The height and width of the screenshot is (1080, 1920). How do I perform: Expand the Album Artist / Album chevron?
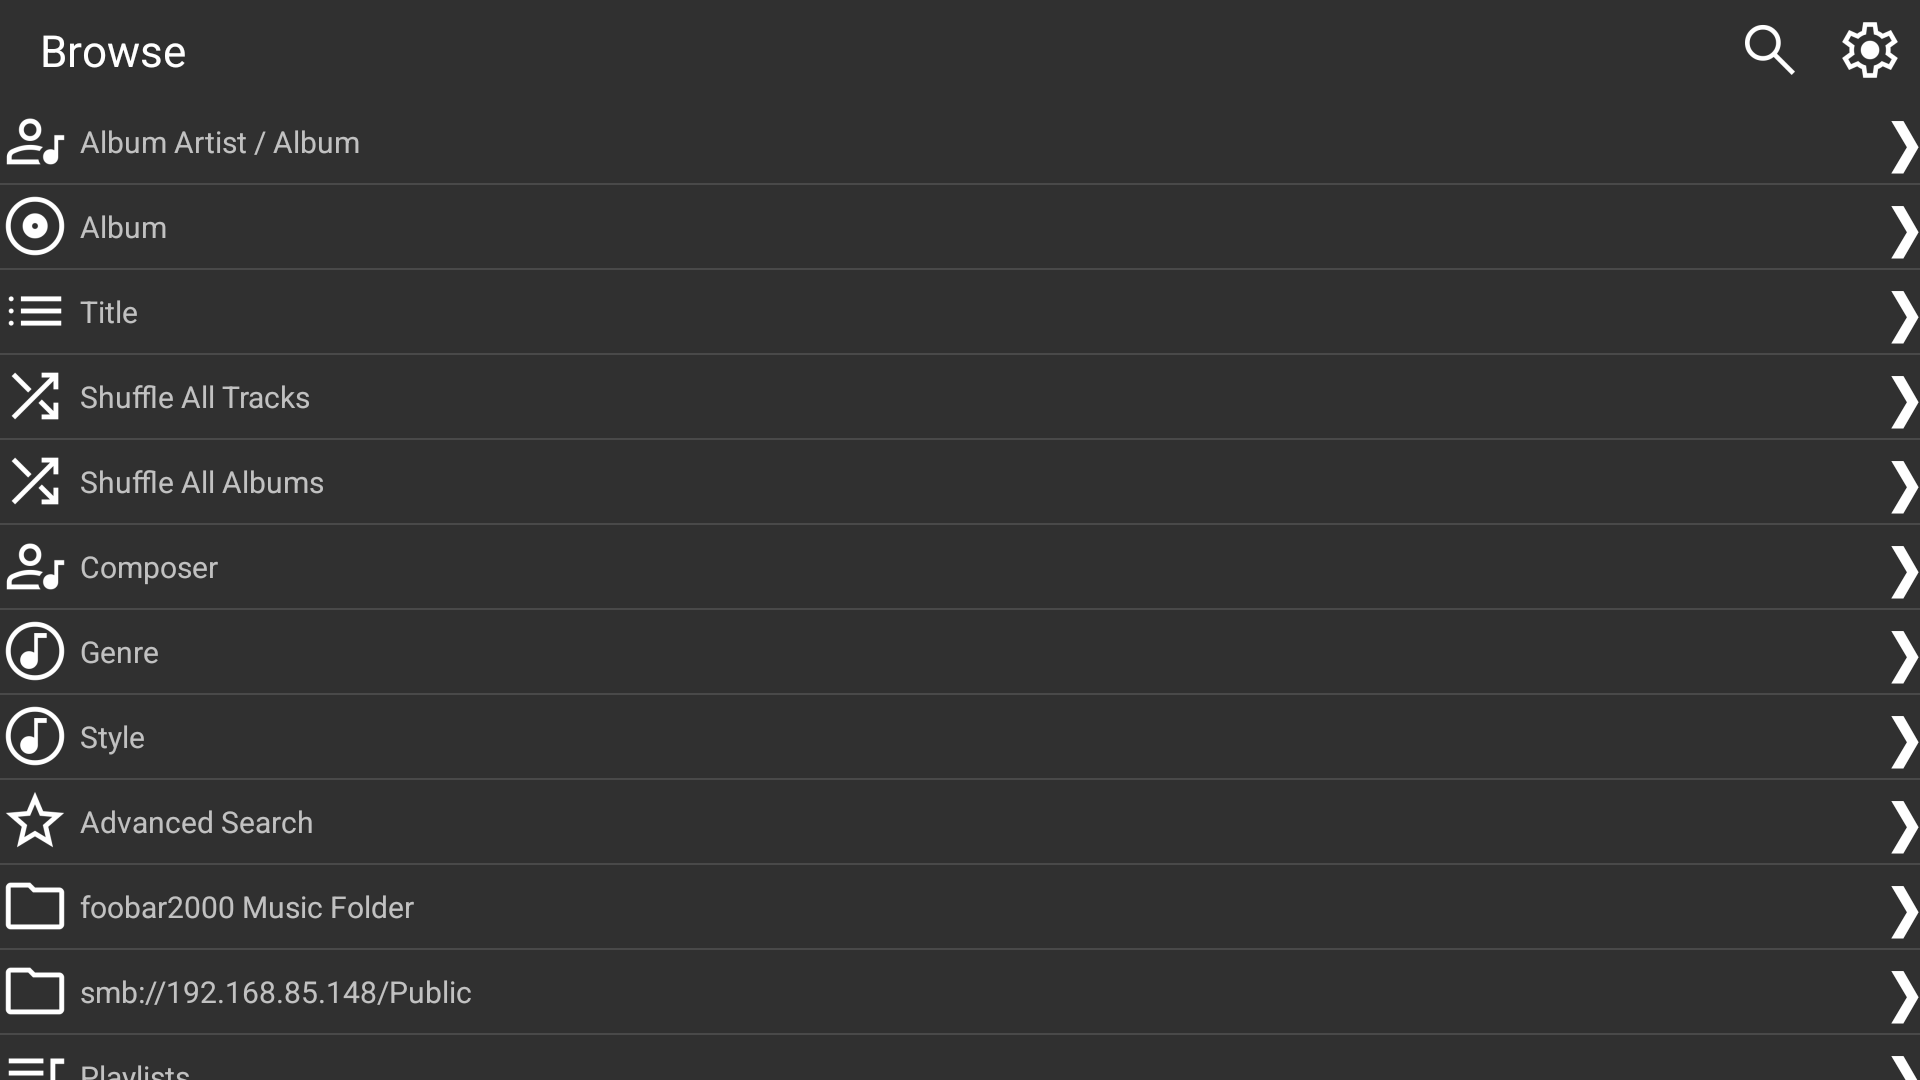(x=1902, y=146)
